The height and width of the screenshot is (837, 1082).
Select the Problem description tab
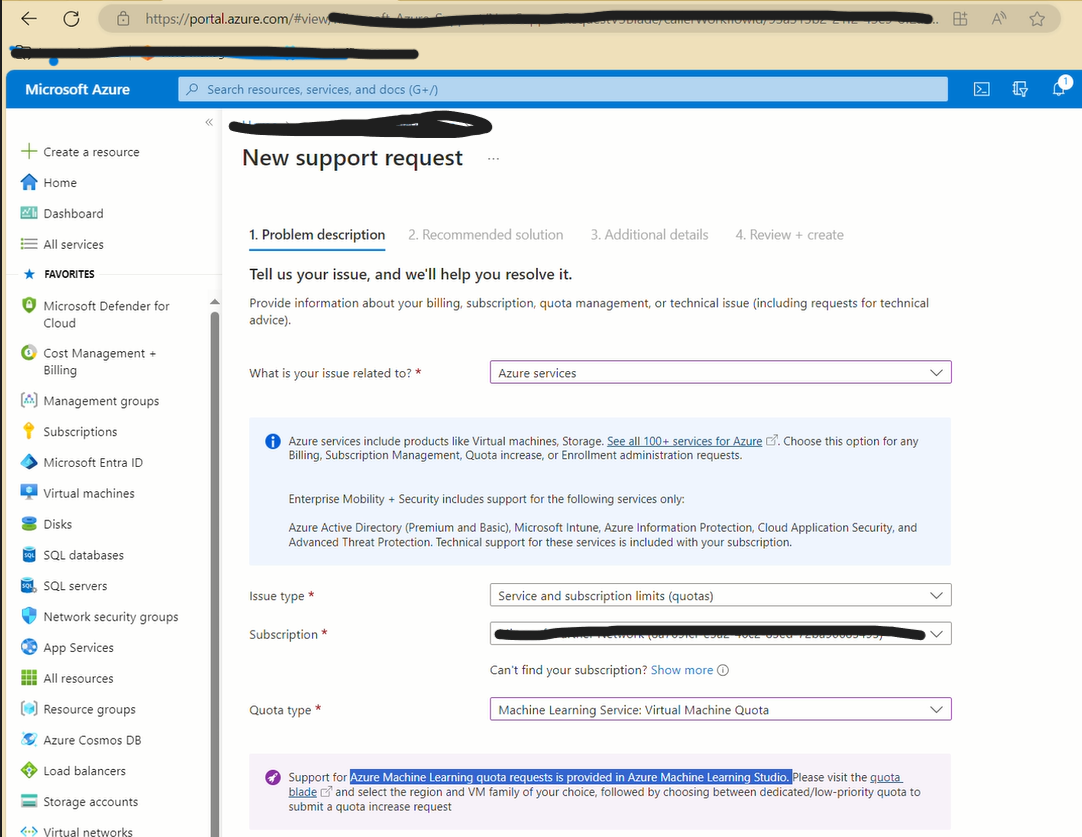pyautogui.click(x=317, y=235)
